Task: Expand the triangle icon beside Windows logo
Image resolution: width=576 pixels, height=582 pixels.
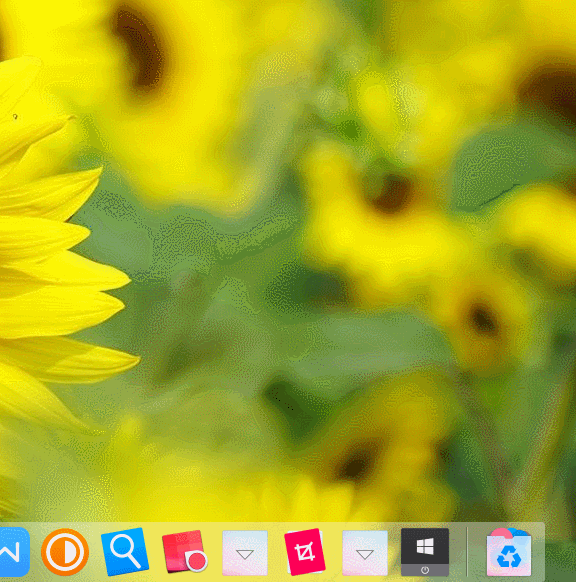Action: [x=365, y=553]
